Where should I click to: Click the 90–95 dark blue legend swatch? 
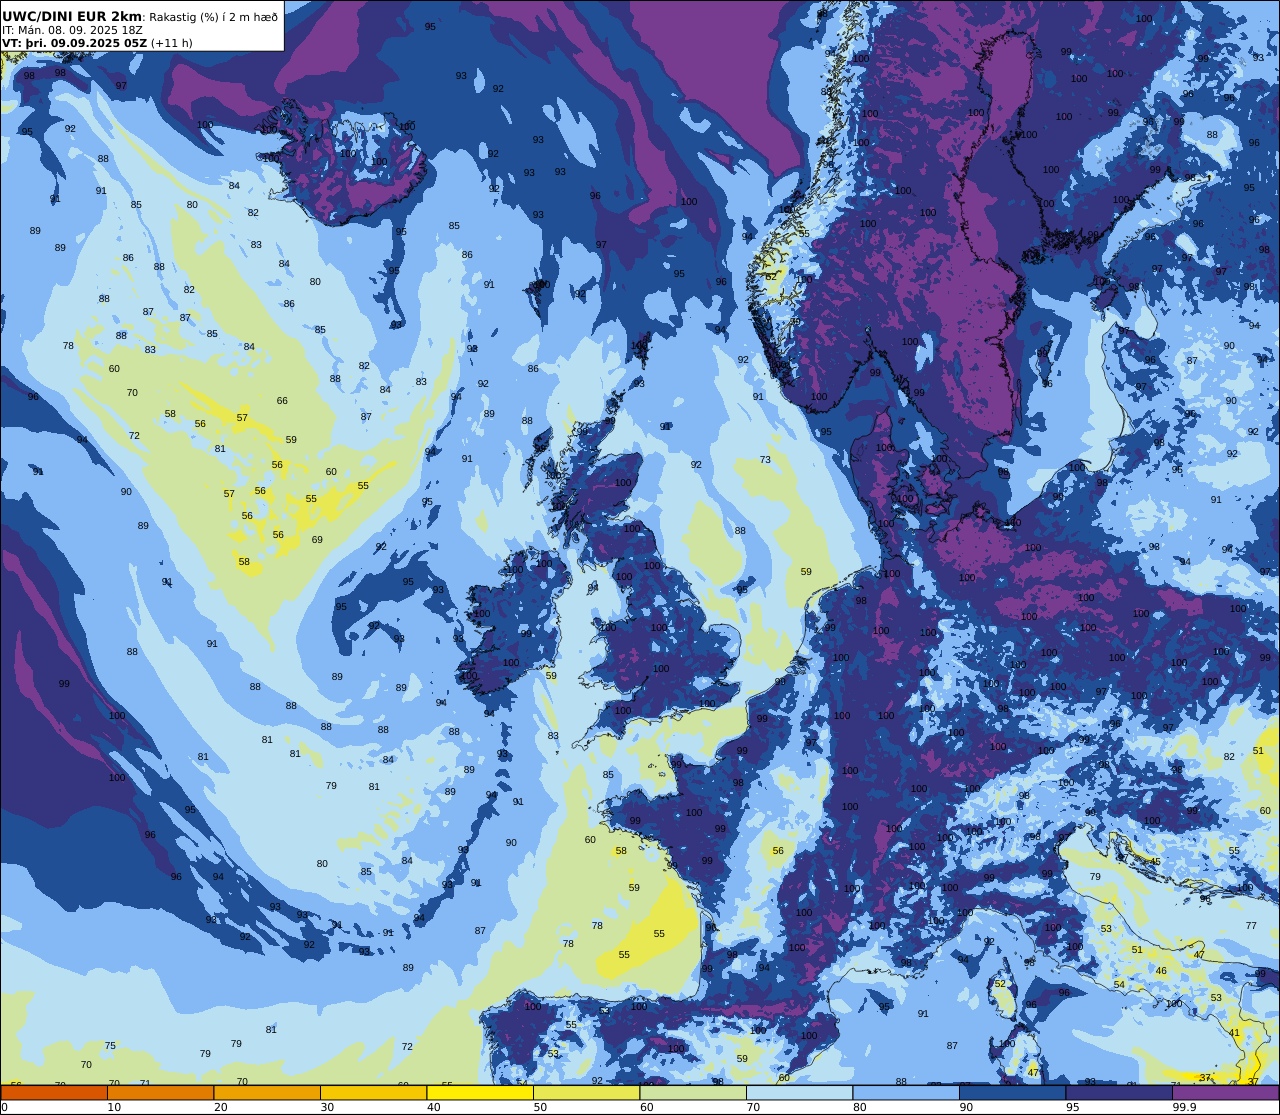[x=1012, y=1093]
